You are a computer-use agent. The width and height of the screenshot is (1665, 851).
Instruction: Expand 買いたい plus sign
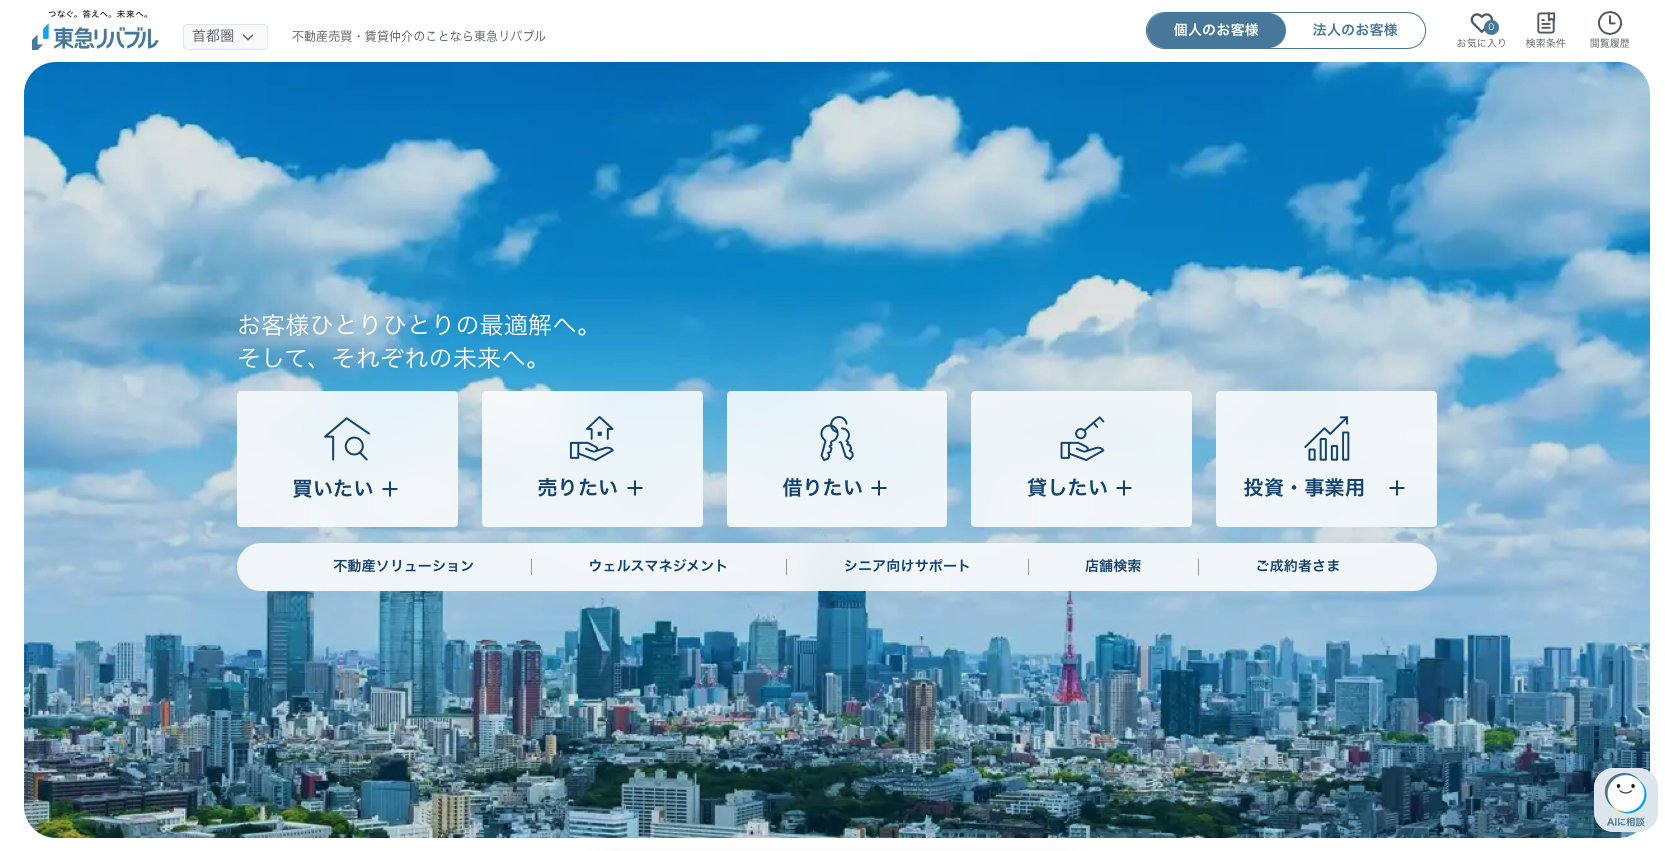point(390,489)
